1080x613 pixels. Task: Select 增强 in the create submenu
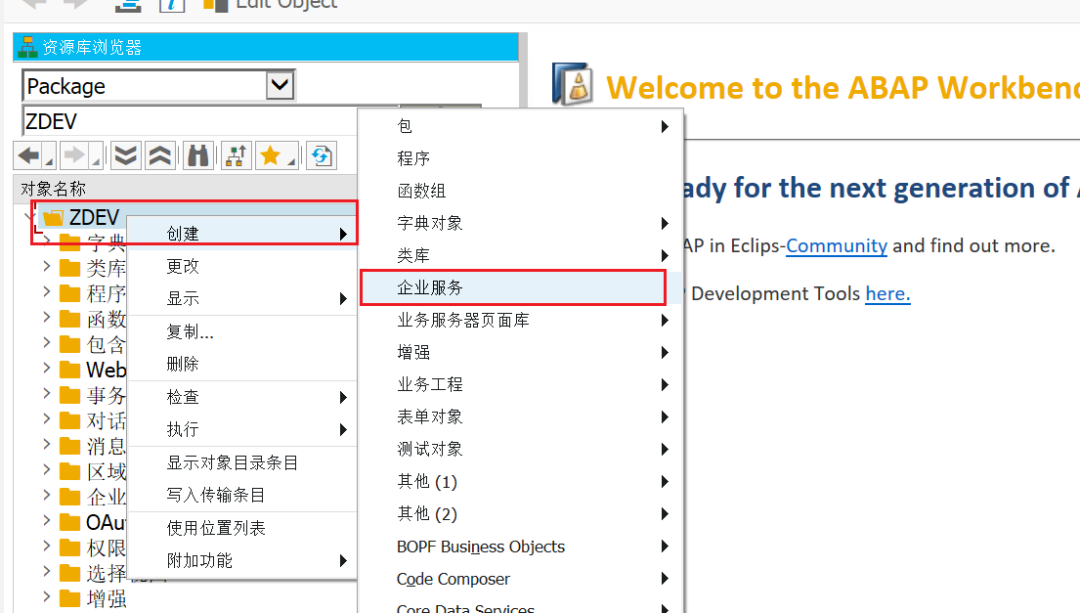(x=521, y=353)
